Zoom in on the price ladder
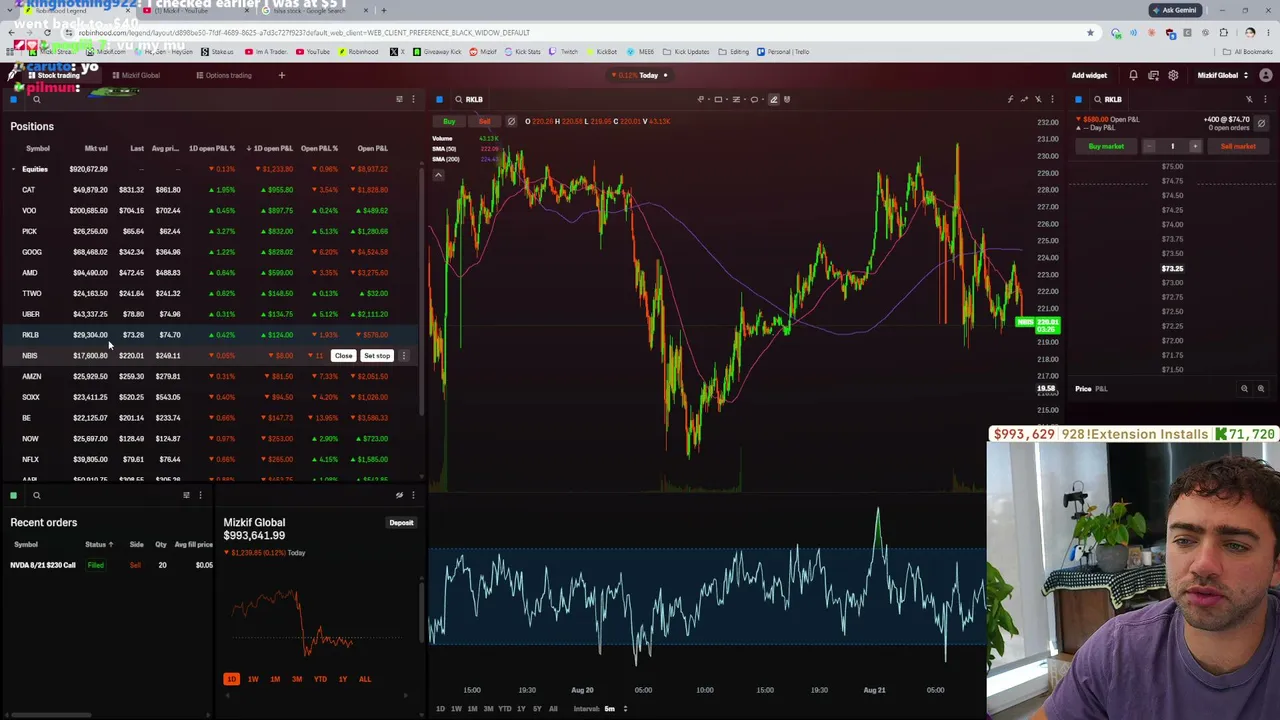Viewport: 1280px width, 720px height. tap(1261, 389)
